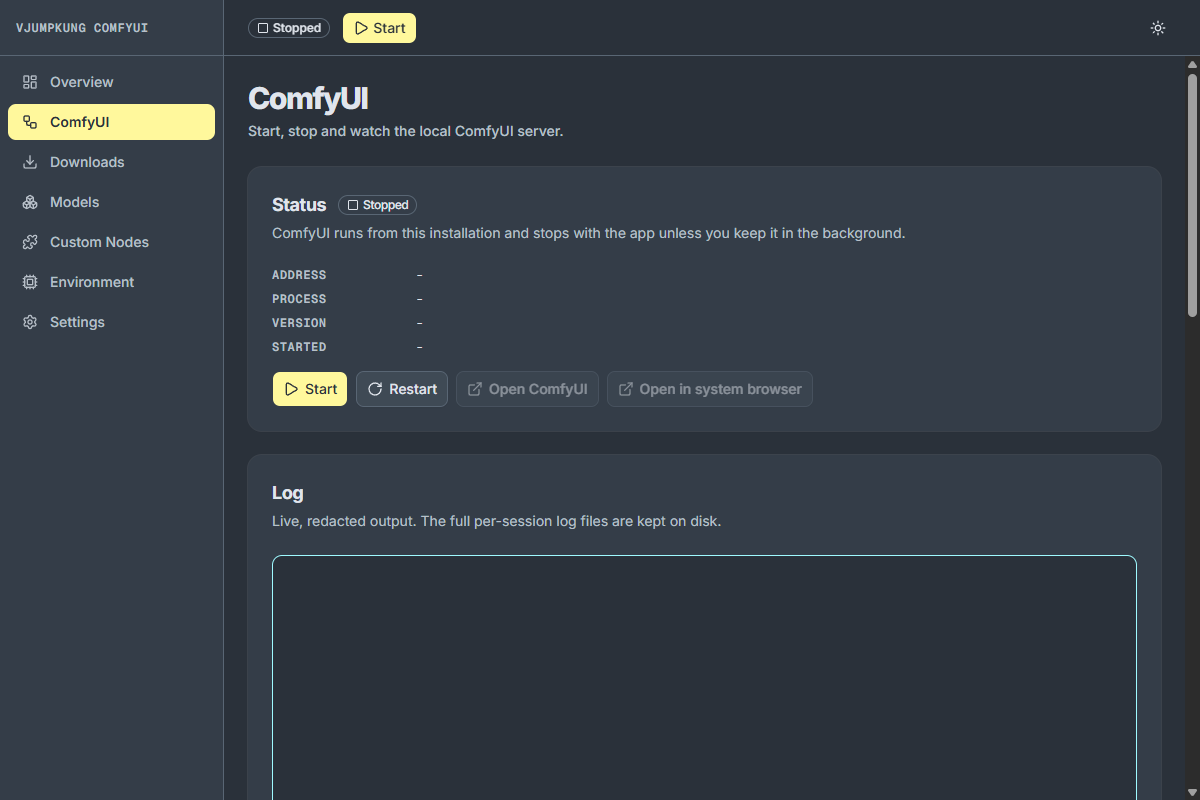1200x800 pixels.
Task: Start the server from the top bar
Action: pyautogui.click(x=379, y=28)
